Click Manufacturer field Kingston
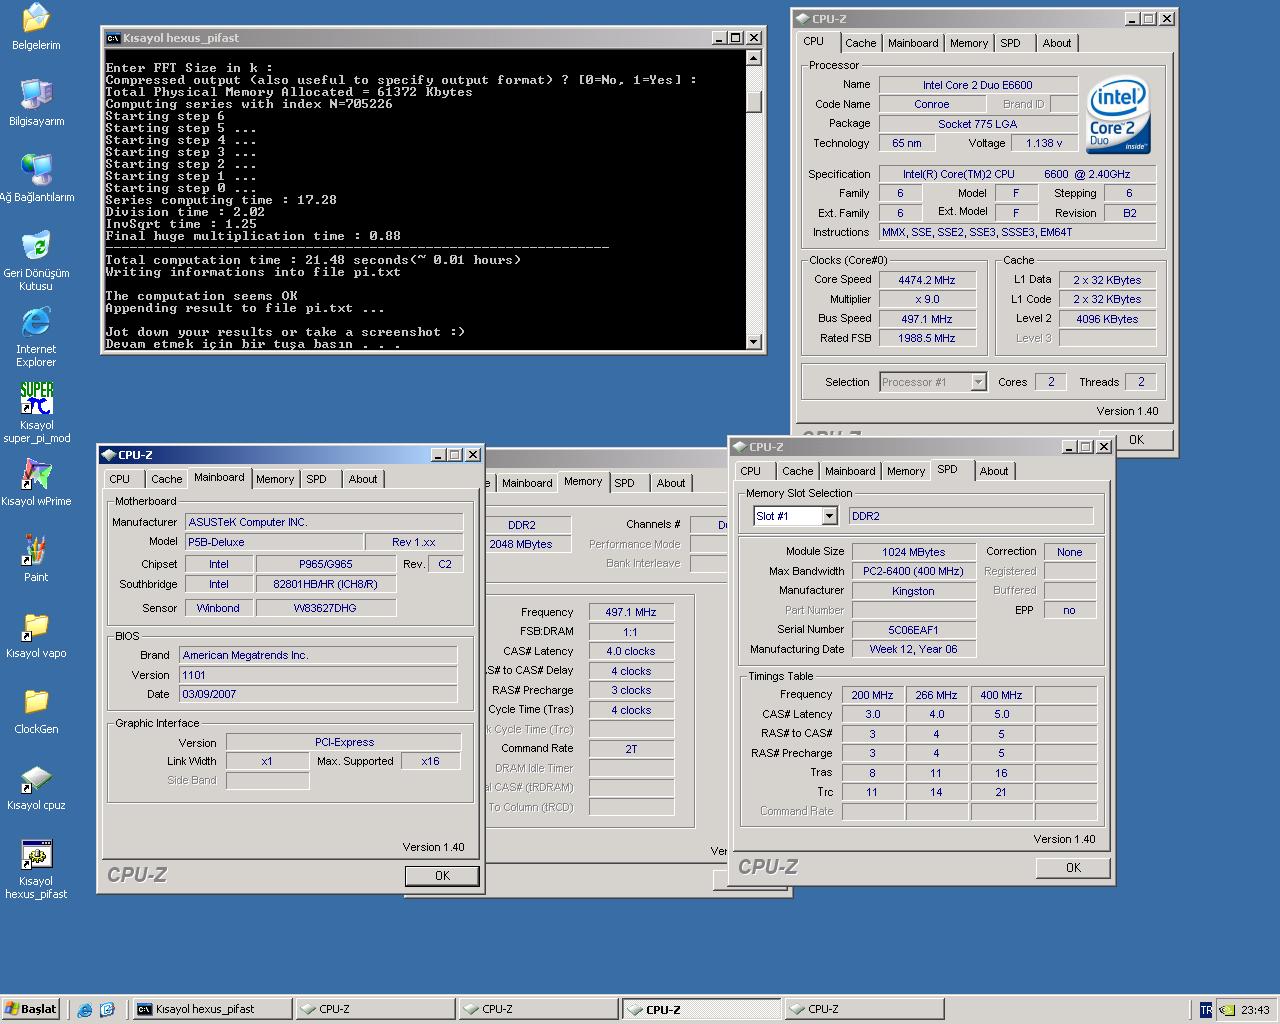Screen dimensions: 1280x1024 point(913,591)
